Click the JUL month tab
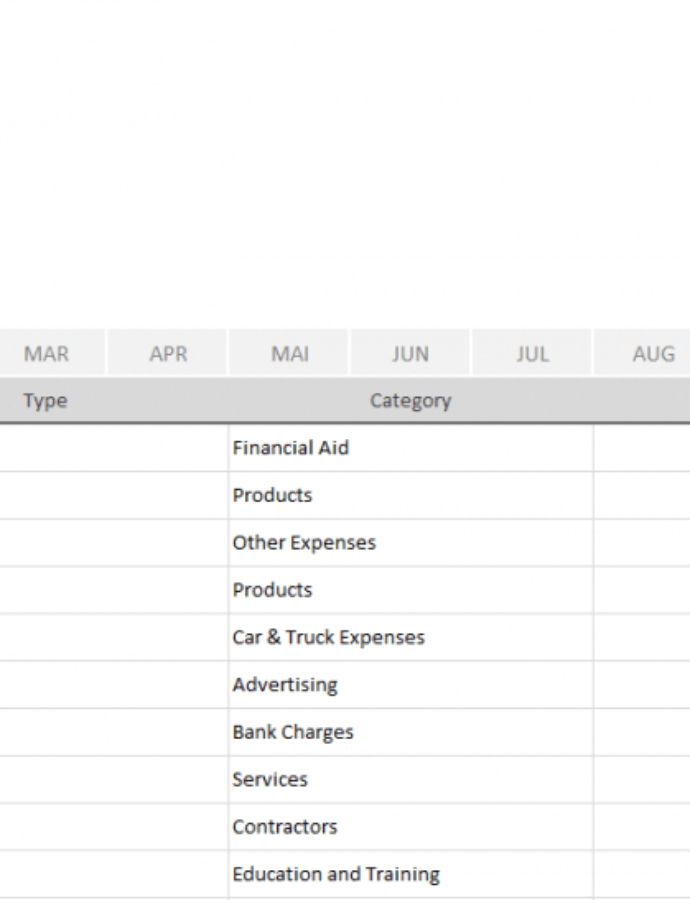 (532, 354)
